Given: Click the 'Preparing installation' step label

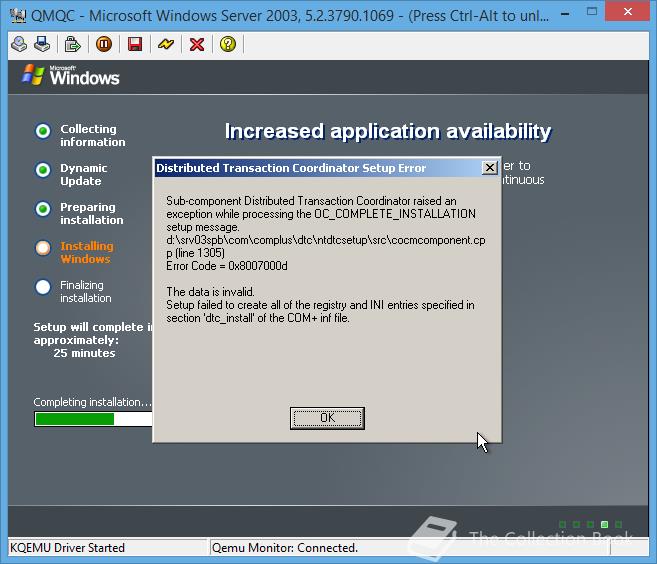Looking at the screenshot, I should coord(92,213).
